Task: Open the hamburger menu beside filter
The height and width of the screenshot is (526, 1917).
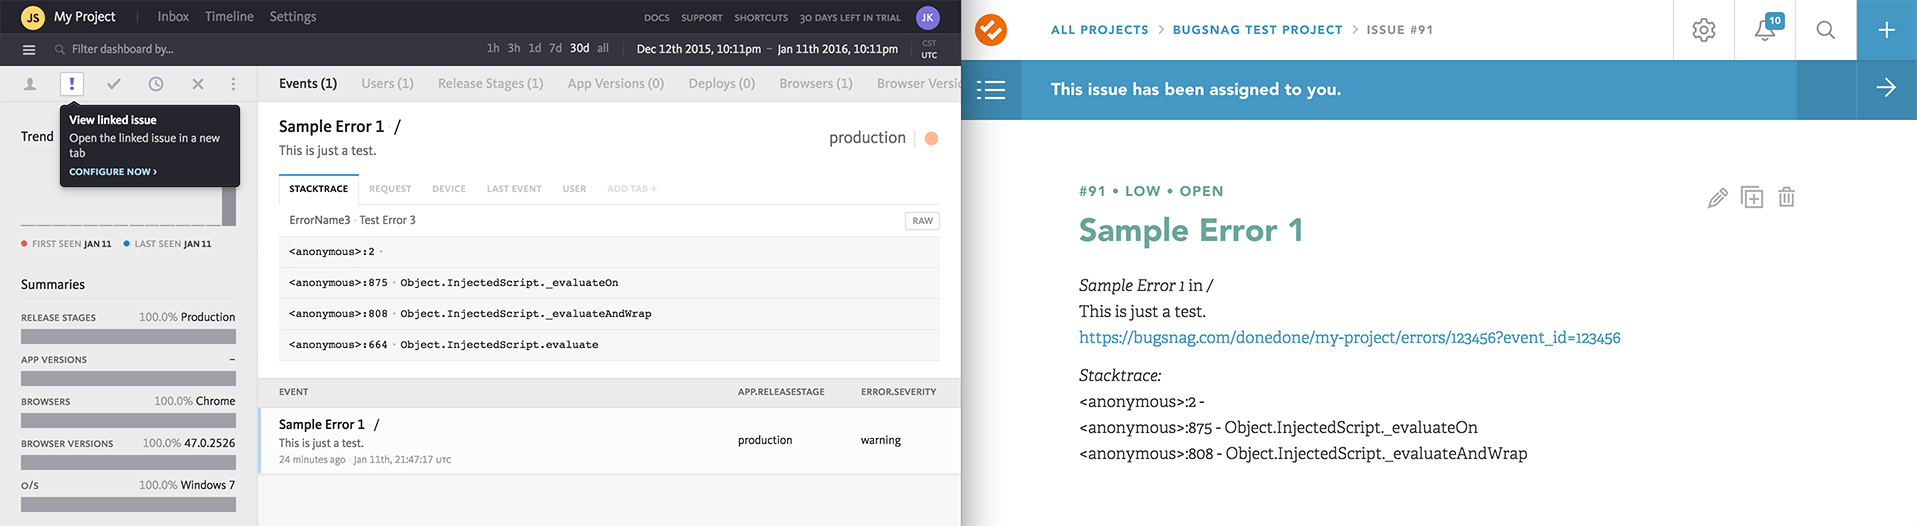Action: pos(29,49)
